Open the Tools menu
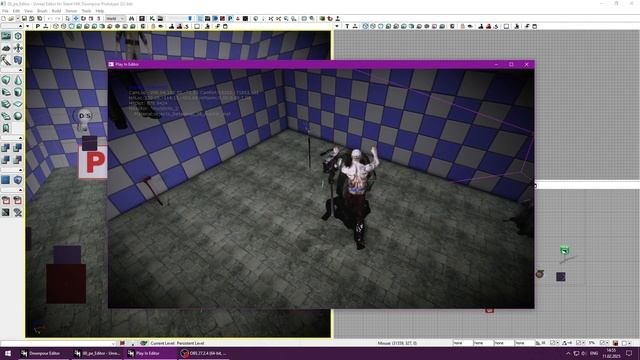Image resolution: width=640 pixels, height=360 pixels. point(86,11)
